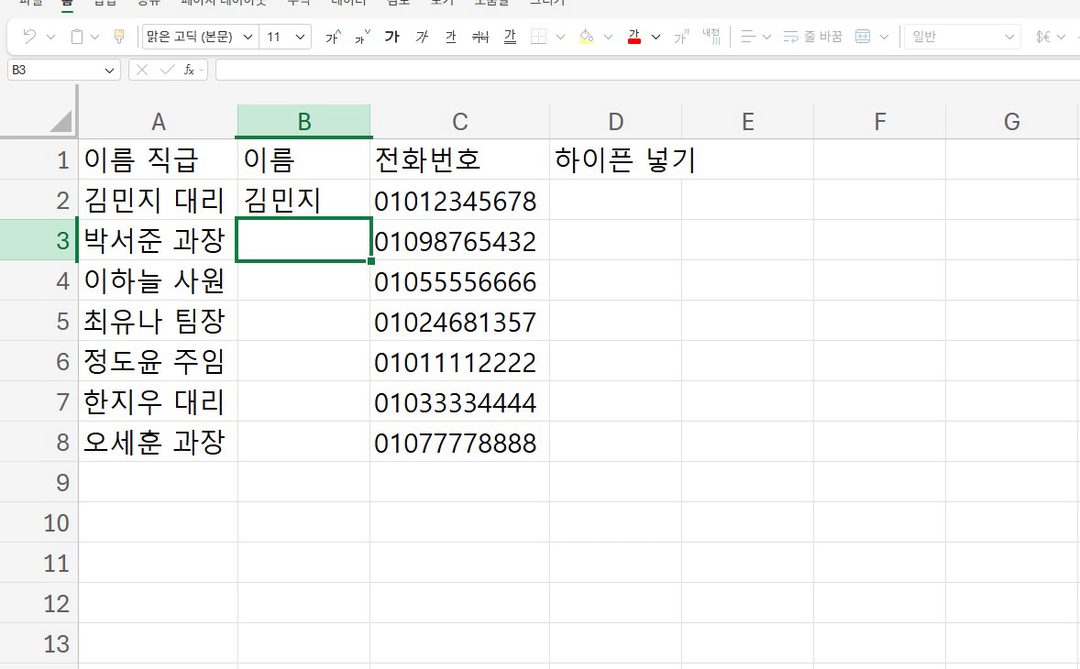The image size is (1080, 669).
Task: Click the Undo icon
Action: coord(29,37)
